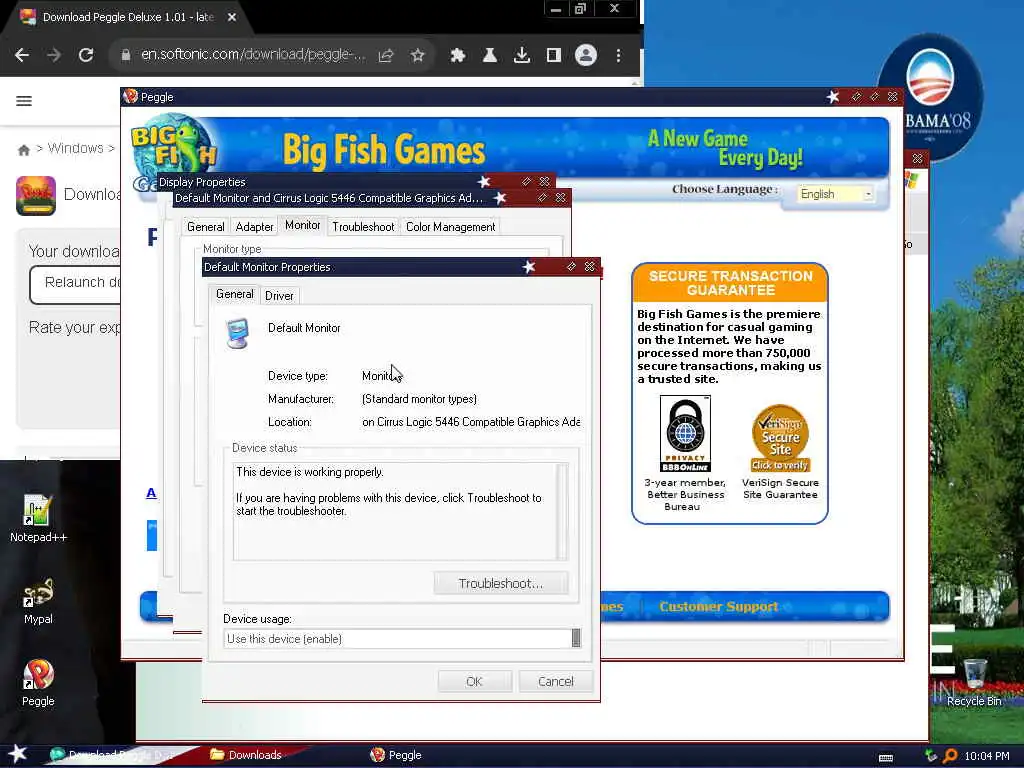Click the '(Standard monitor types)' manufacturer value
Screen dimensions: 1024x768
pos(419,399)
